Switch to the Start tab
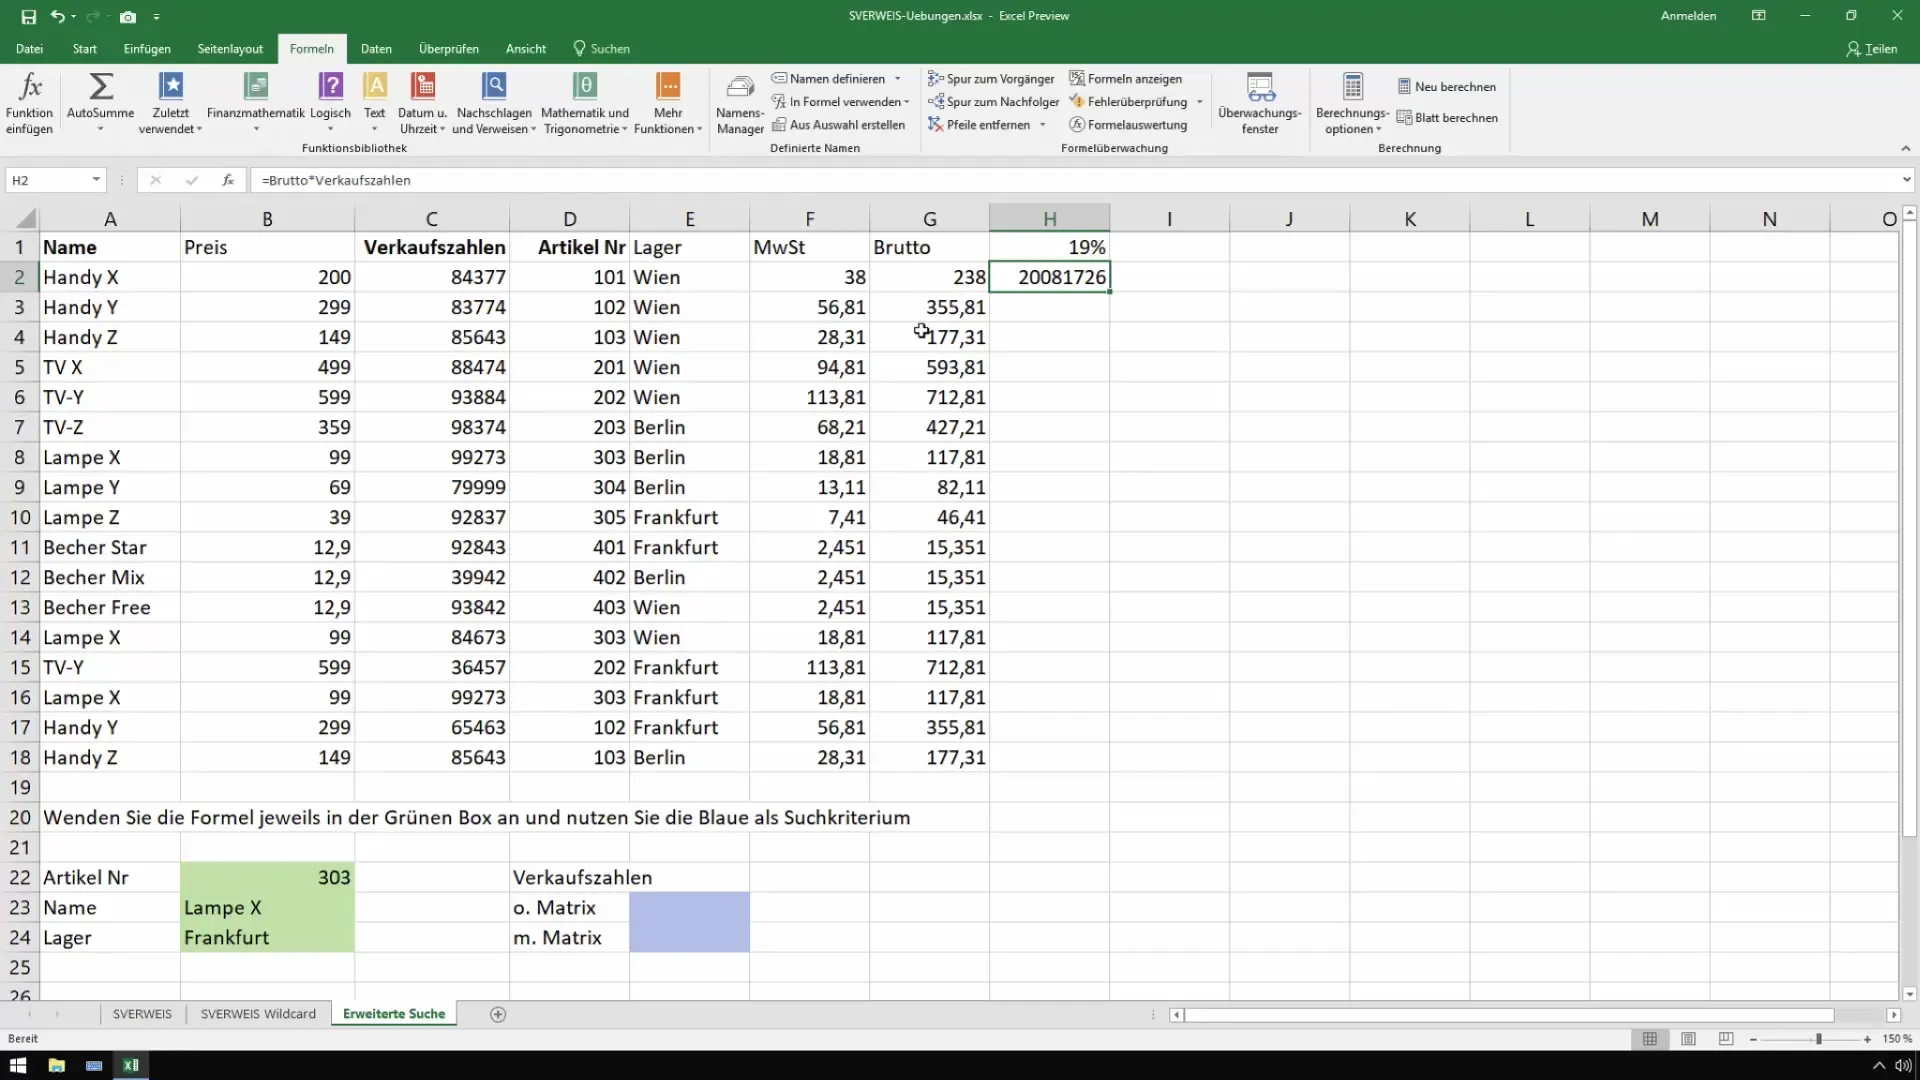This screenshot has height=1080, width=1920. (85, 49)
